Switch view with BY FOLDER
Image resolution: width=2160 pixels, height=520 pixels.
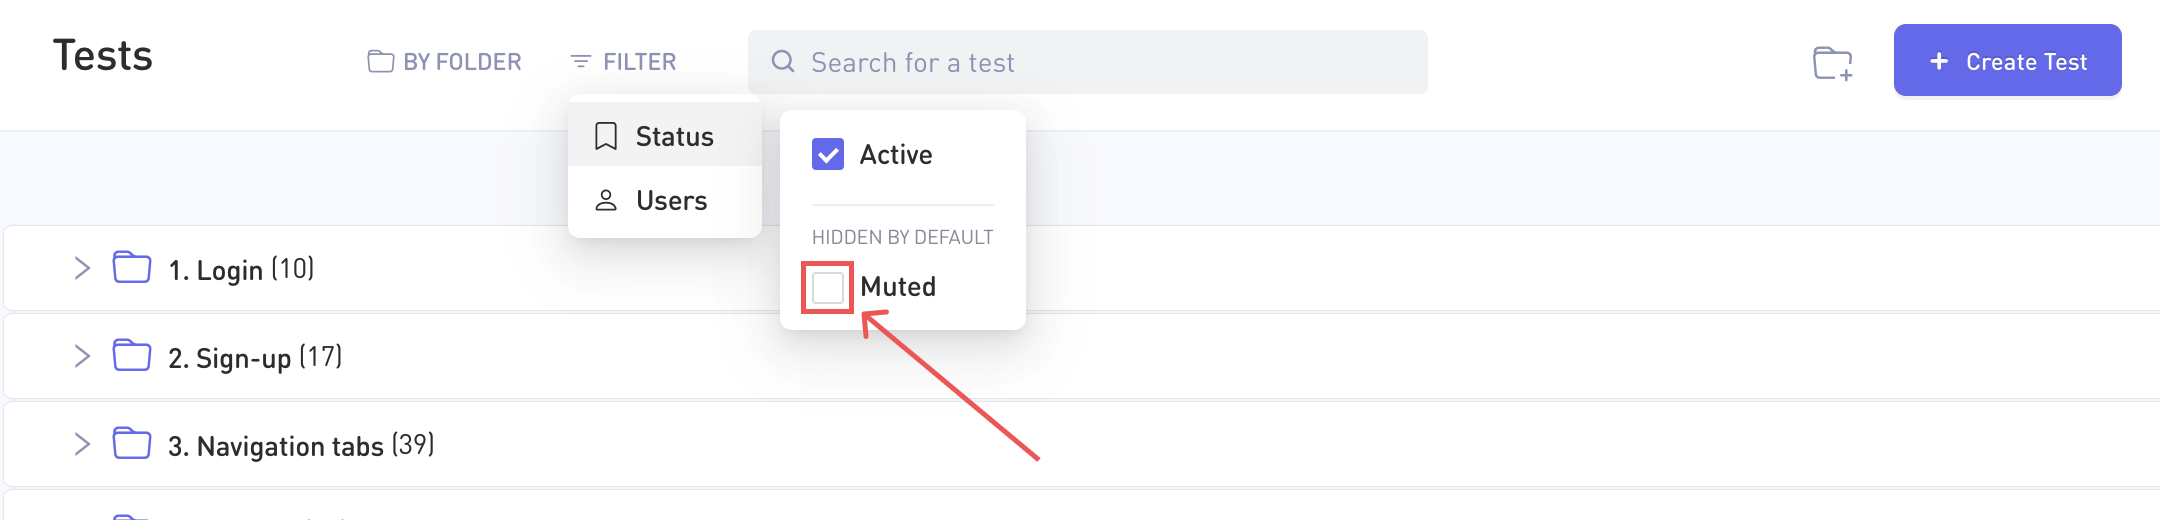coord(445,62)
